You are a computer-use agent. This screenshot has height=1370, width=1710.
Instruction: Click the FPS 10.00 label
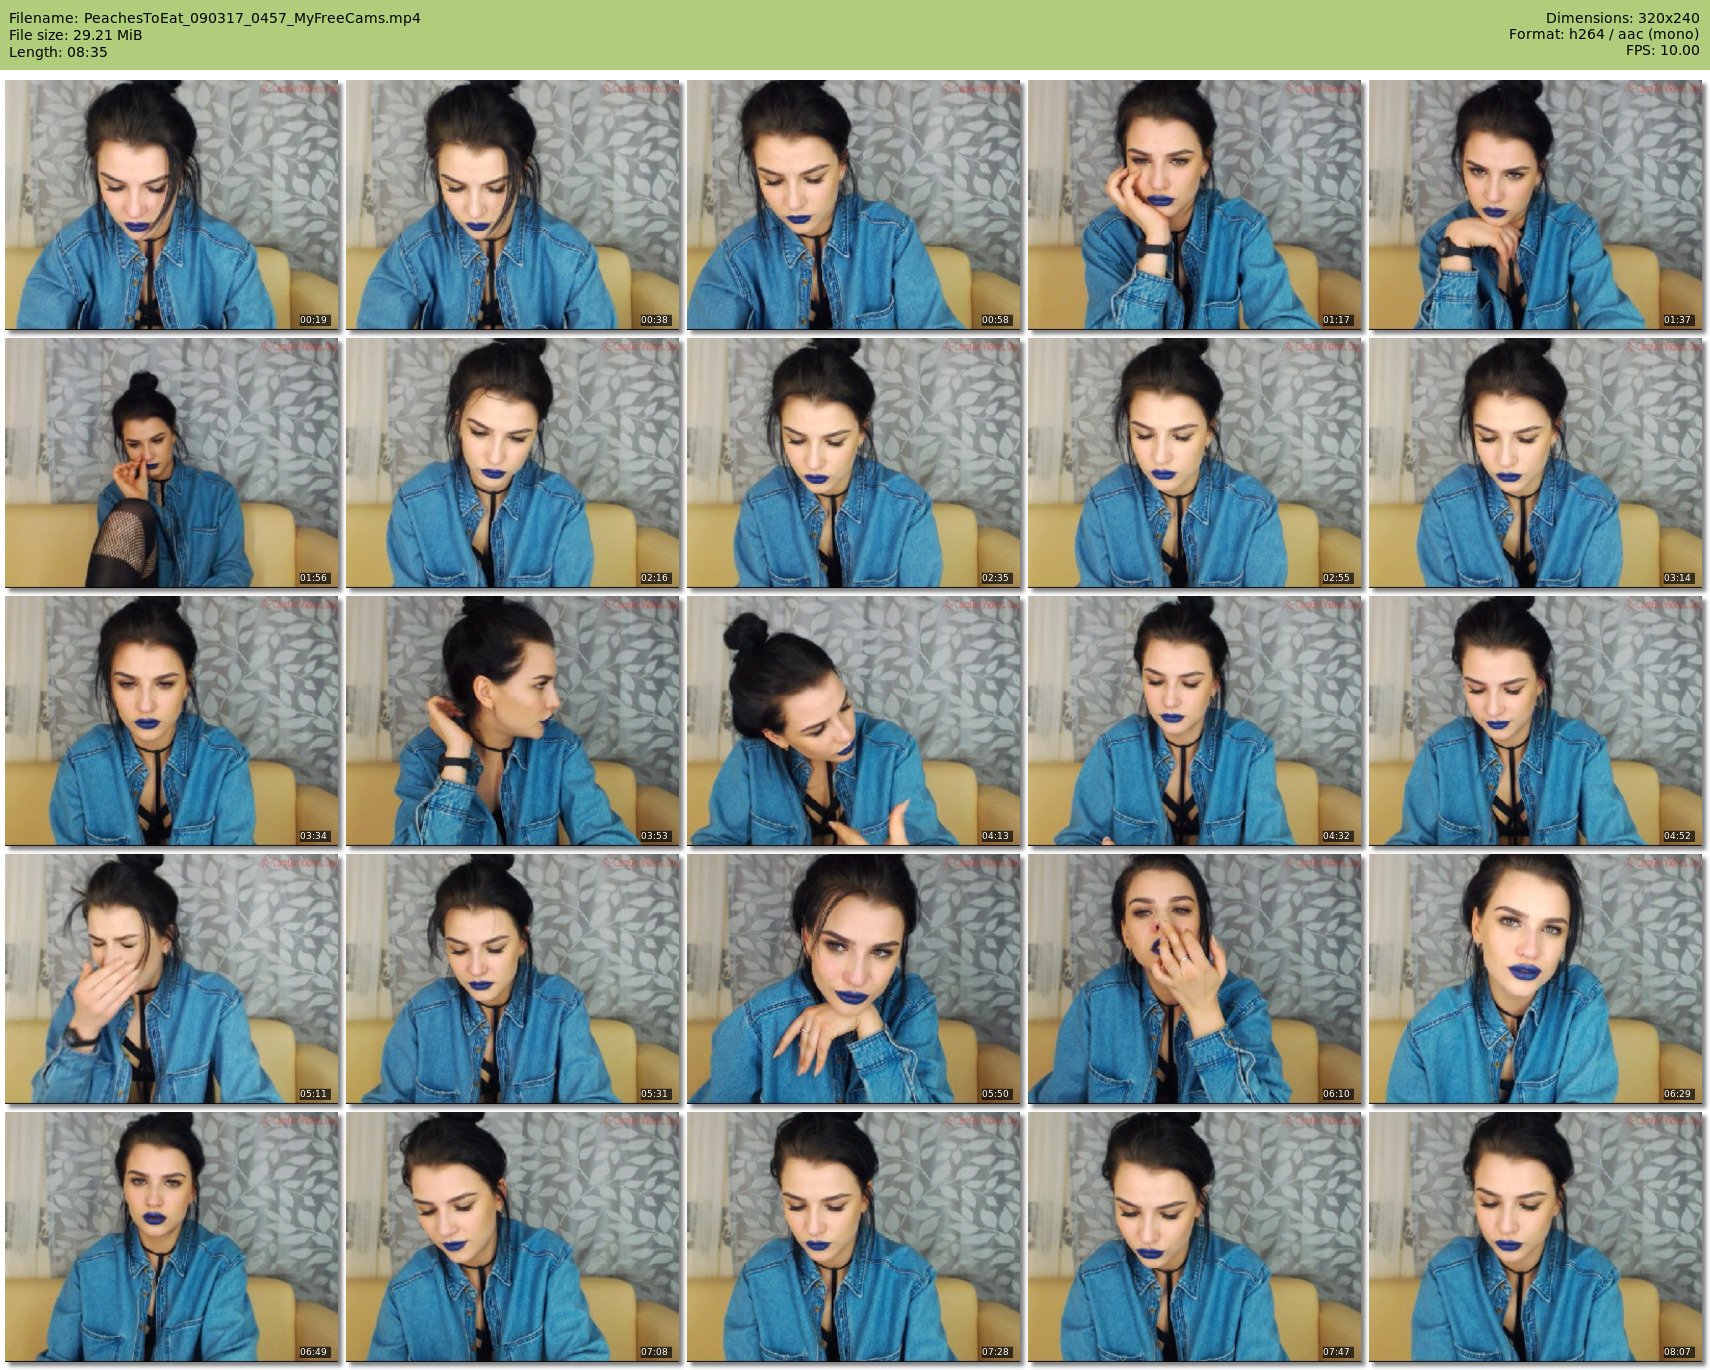tap(1662, 50)
